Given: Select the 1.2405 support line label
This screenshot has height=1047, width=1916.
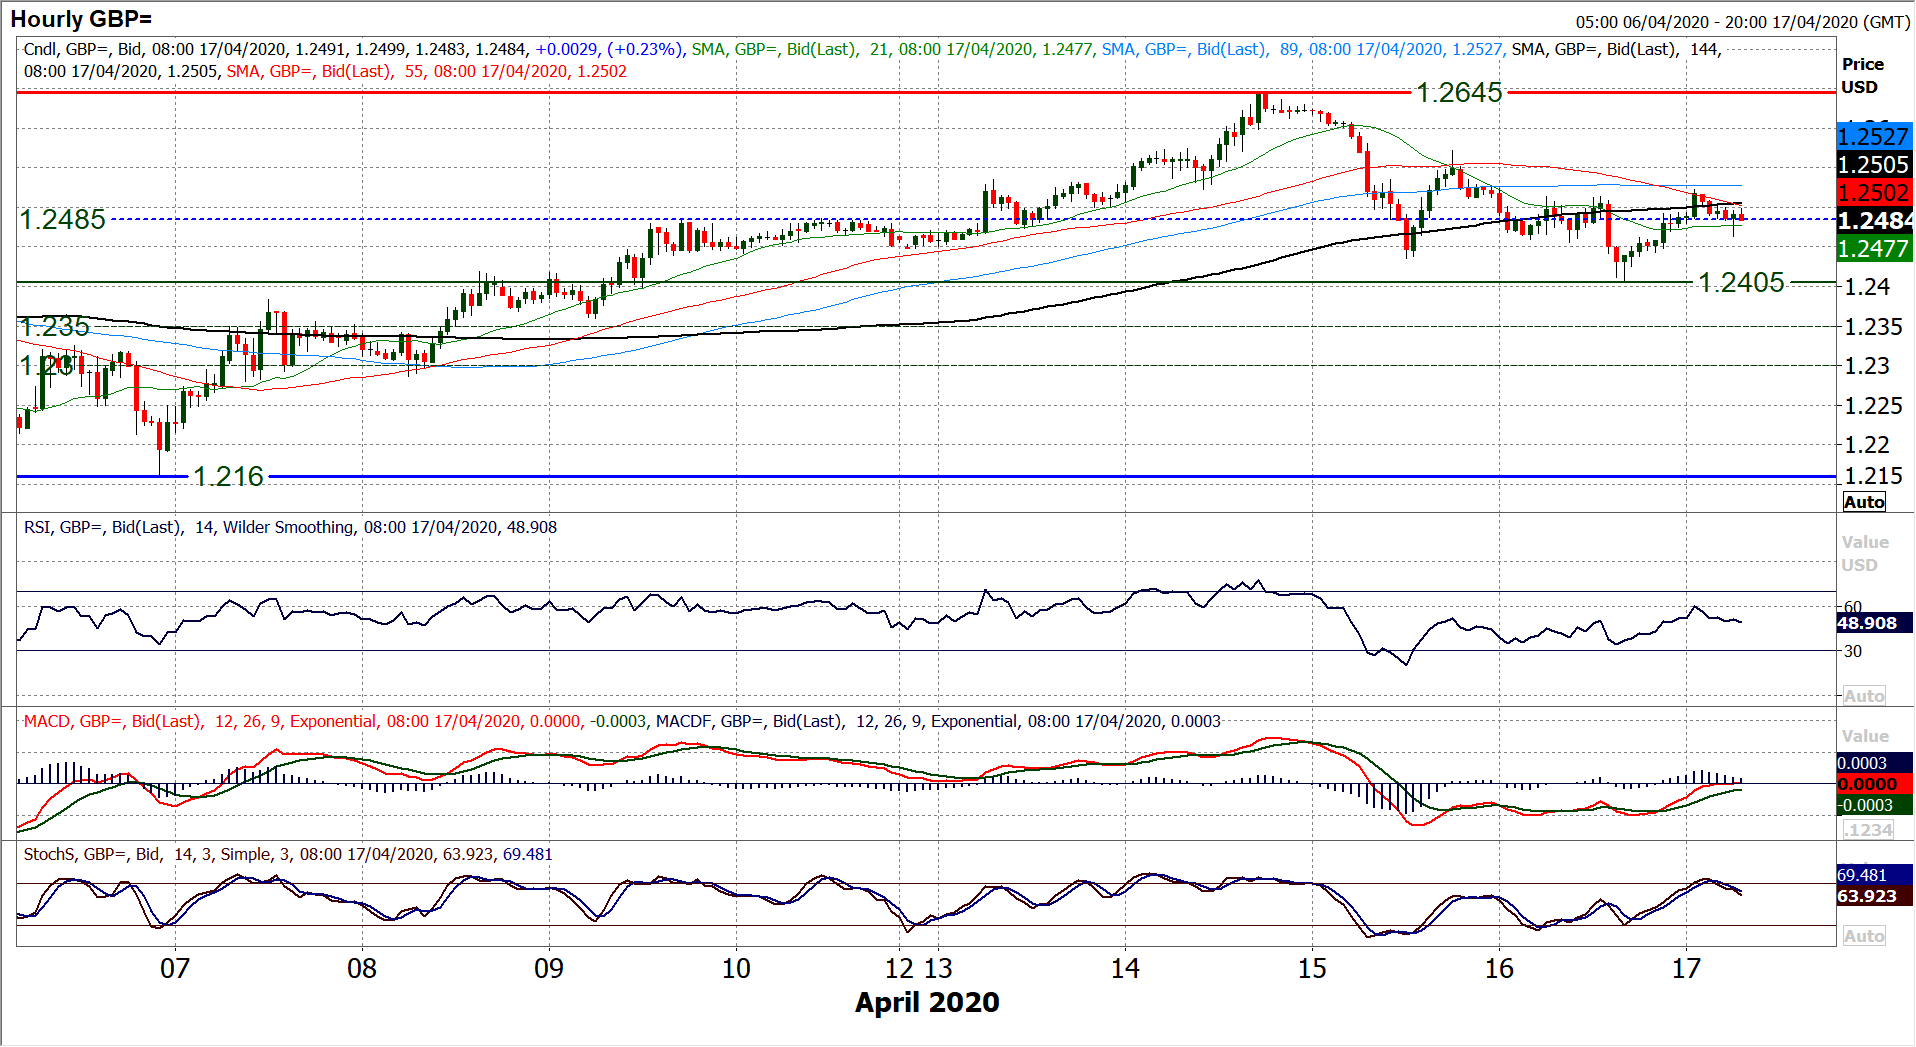Looking at the screenshot, I should click(1741, 283).
